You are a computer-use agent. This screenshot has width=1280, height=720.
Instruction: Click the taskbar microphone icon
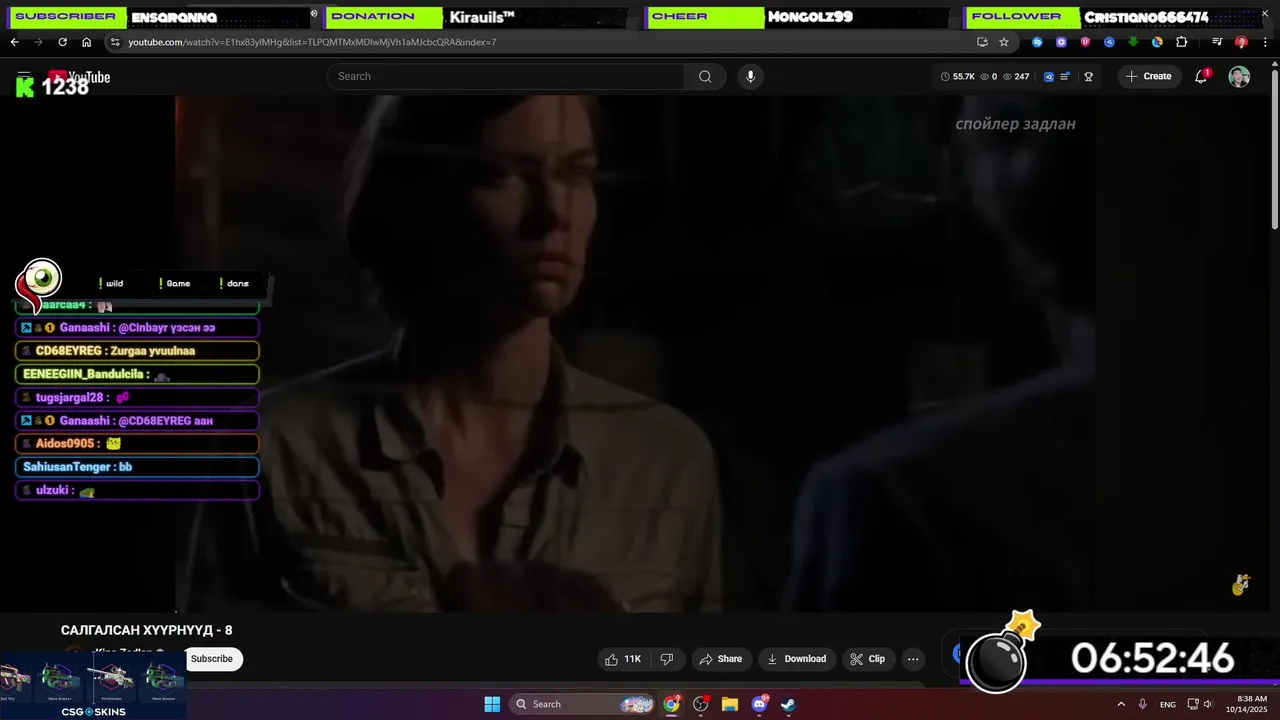(1142, 704)
